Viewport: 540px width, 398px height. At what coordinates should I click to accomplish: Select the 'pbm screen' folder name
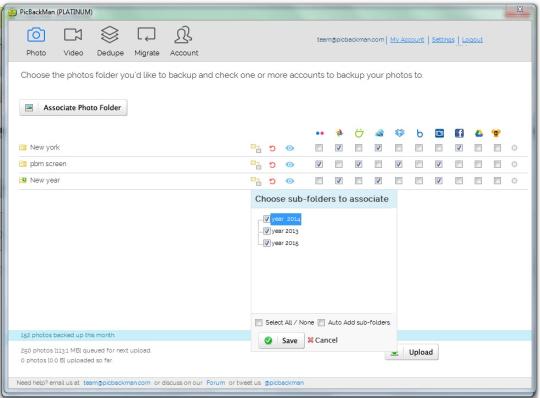pos(48,164)
